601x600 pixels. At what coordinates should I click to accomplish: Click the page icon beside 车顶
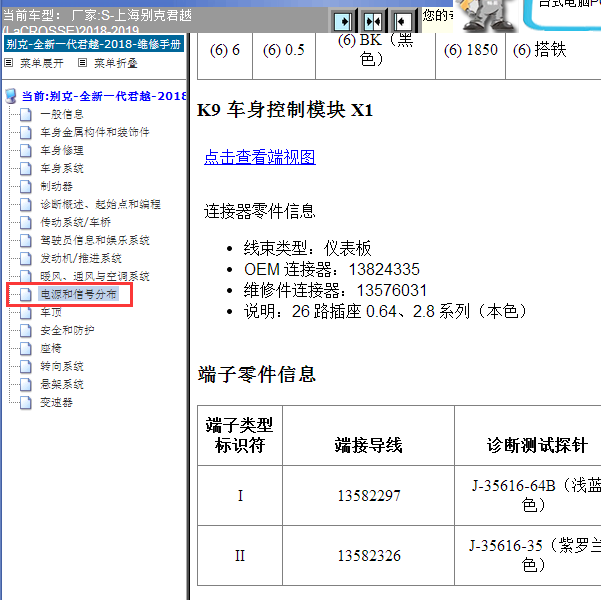coord(26,312)
